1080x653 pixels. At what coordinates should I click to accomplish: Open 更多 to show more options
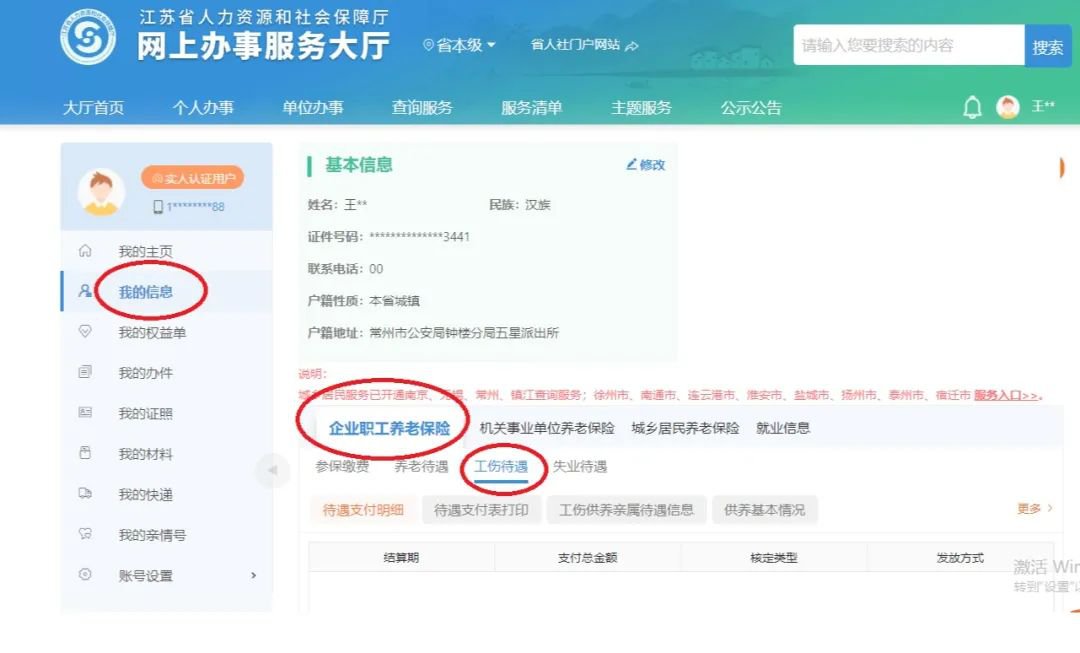[1034, 509]
